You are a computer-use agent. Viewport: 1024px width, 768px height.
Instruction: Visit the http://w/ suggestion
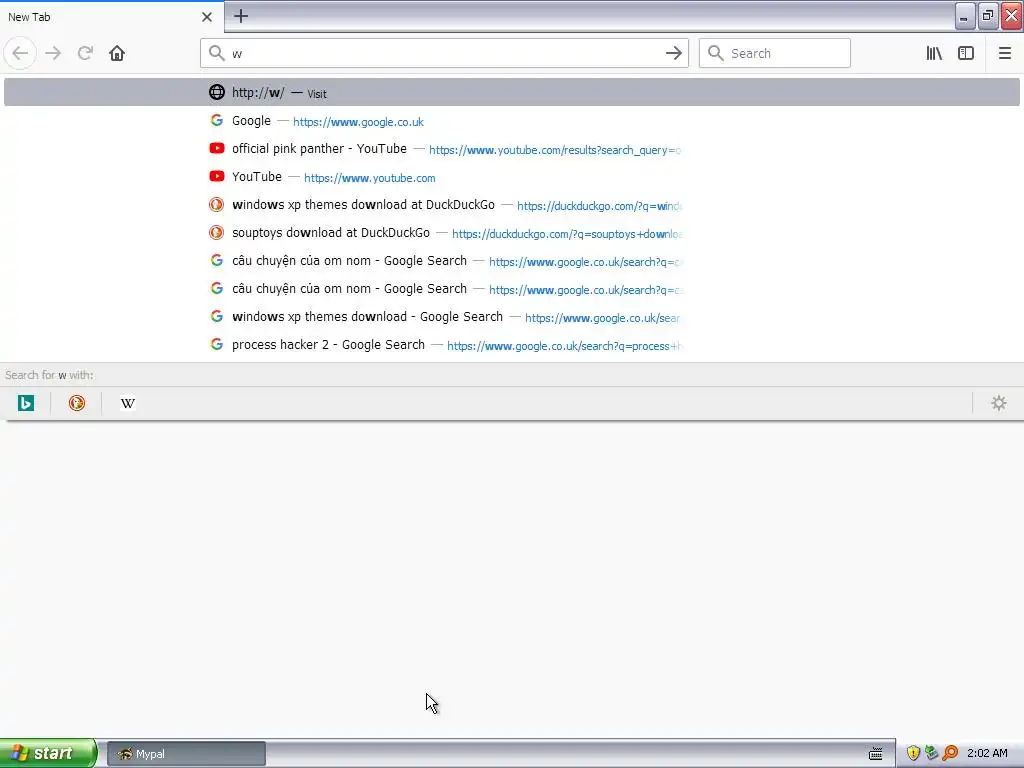pos(511,92)
